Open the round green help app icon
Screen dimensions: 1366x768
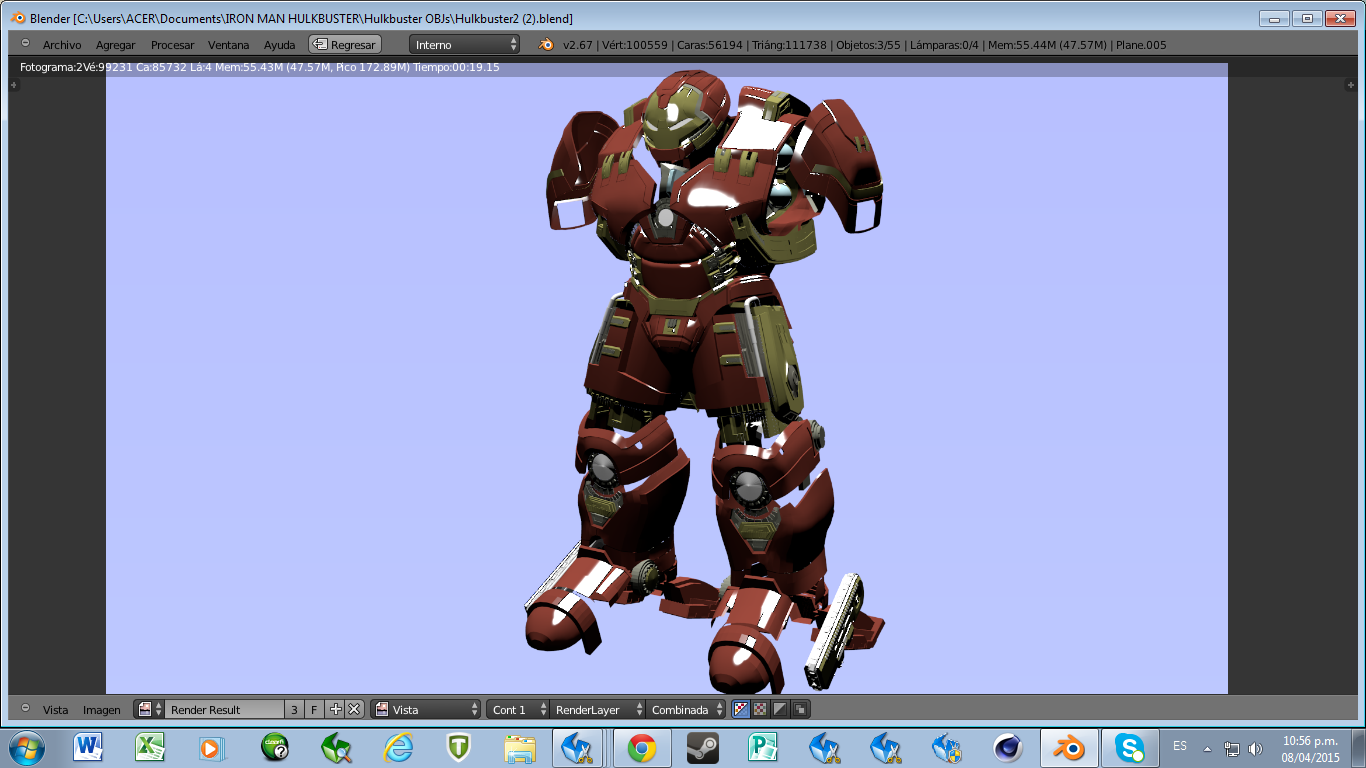tap(274, 747)
